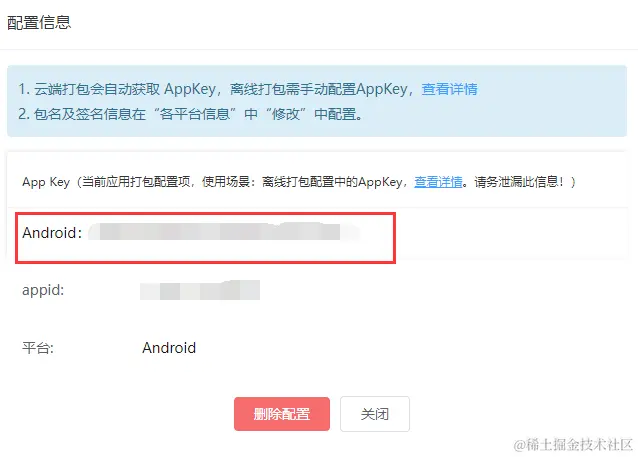Click the Android: label in red box
638x457 pixels.
pyautogui.click(x=52, y=233)
